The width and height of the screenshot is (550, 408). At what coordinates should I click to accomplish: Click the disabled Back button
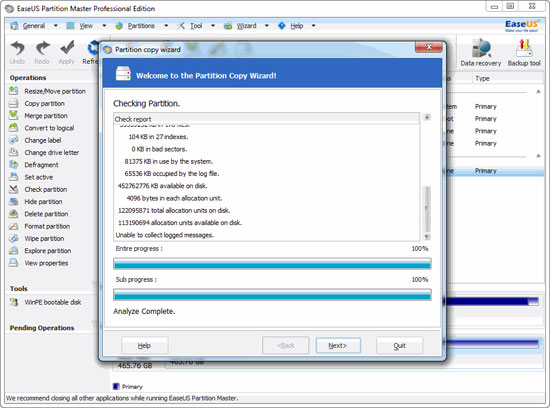(286, 346)
